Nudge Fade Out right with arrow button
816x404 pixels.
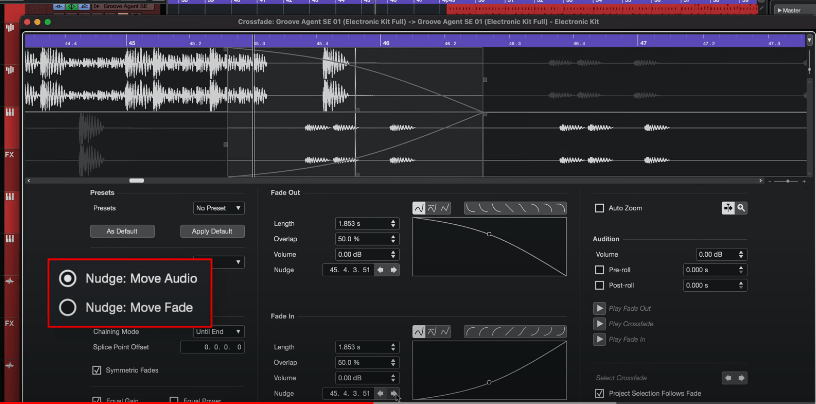tap(394, 270)
